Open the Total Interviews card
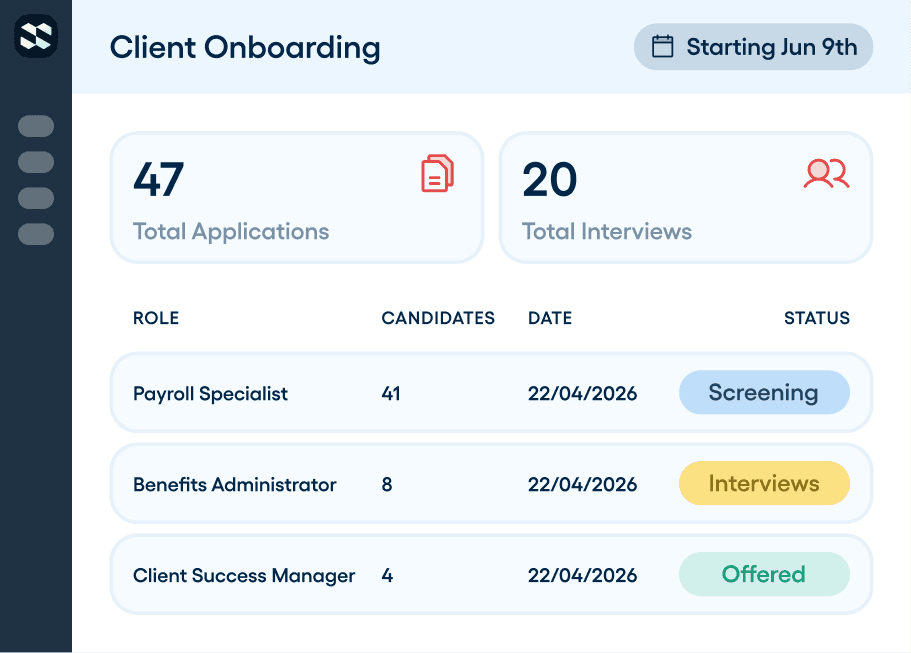The image size is (911, 653). click(686, 198)
